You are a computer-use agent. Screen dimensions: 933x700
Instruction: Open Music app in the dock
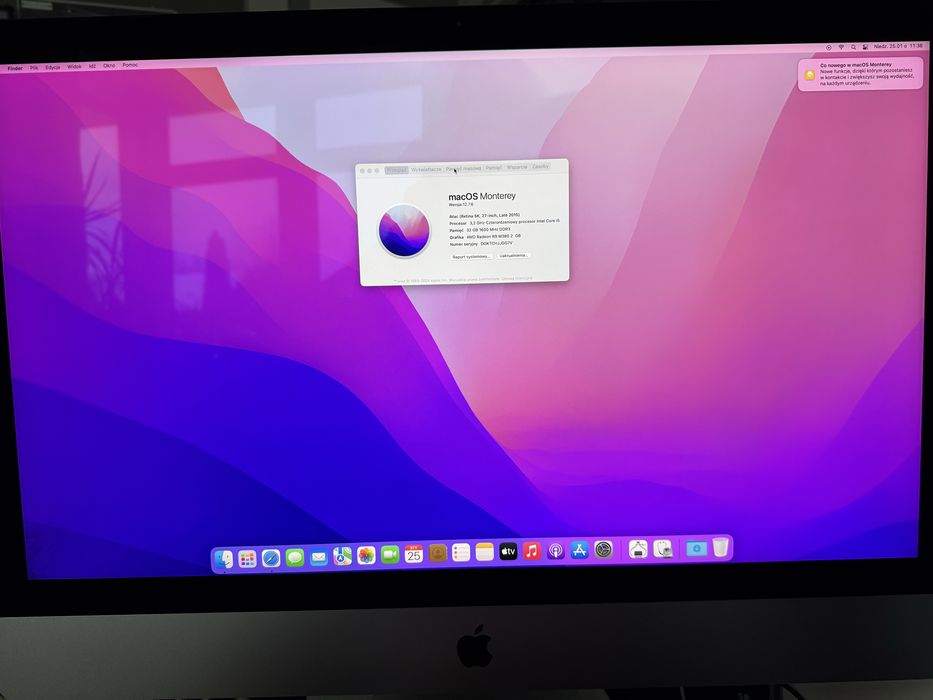[x=532, y=552]
